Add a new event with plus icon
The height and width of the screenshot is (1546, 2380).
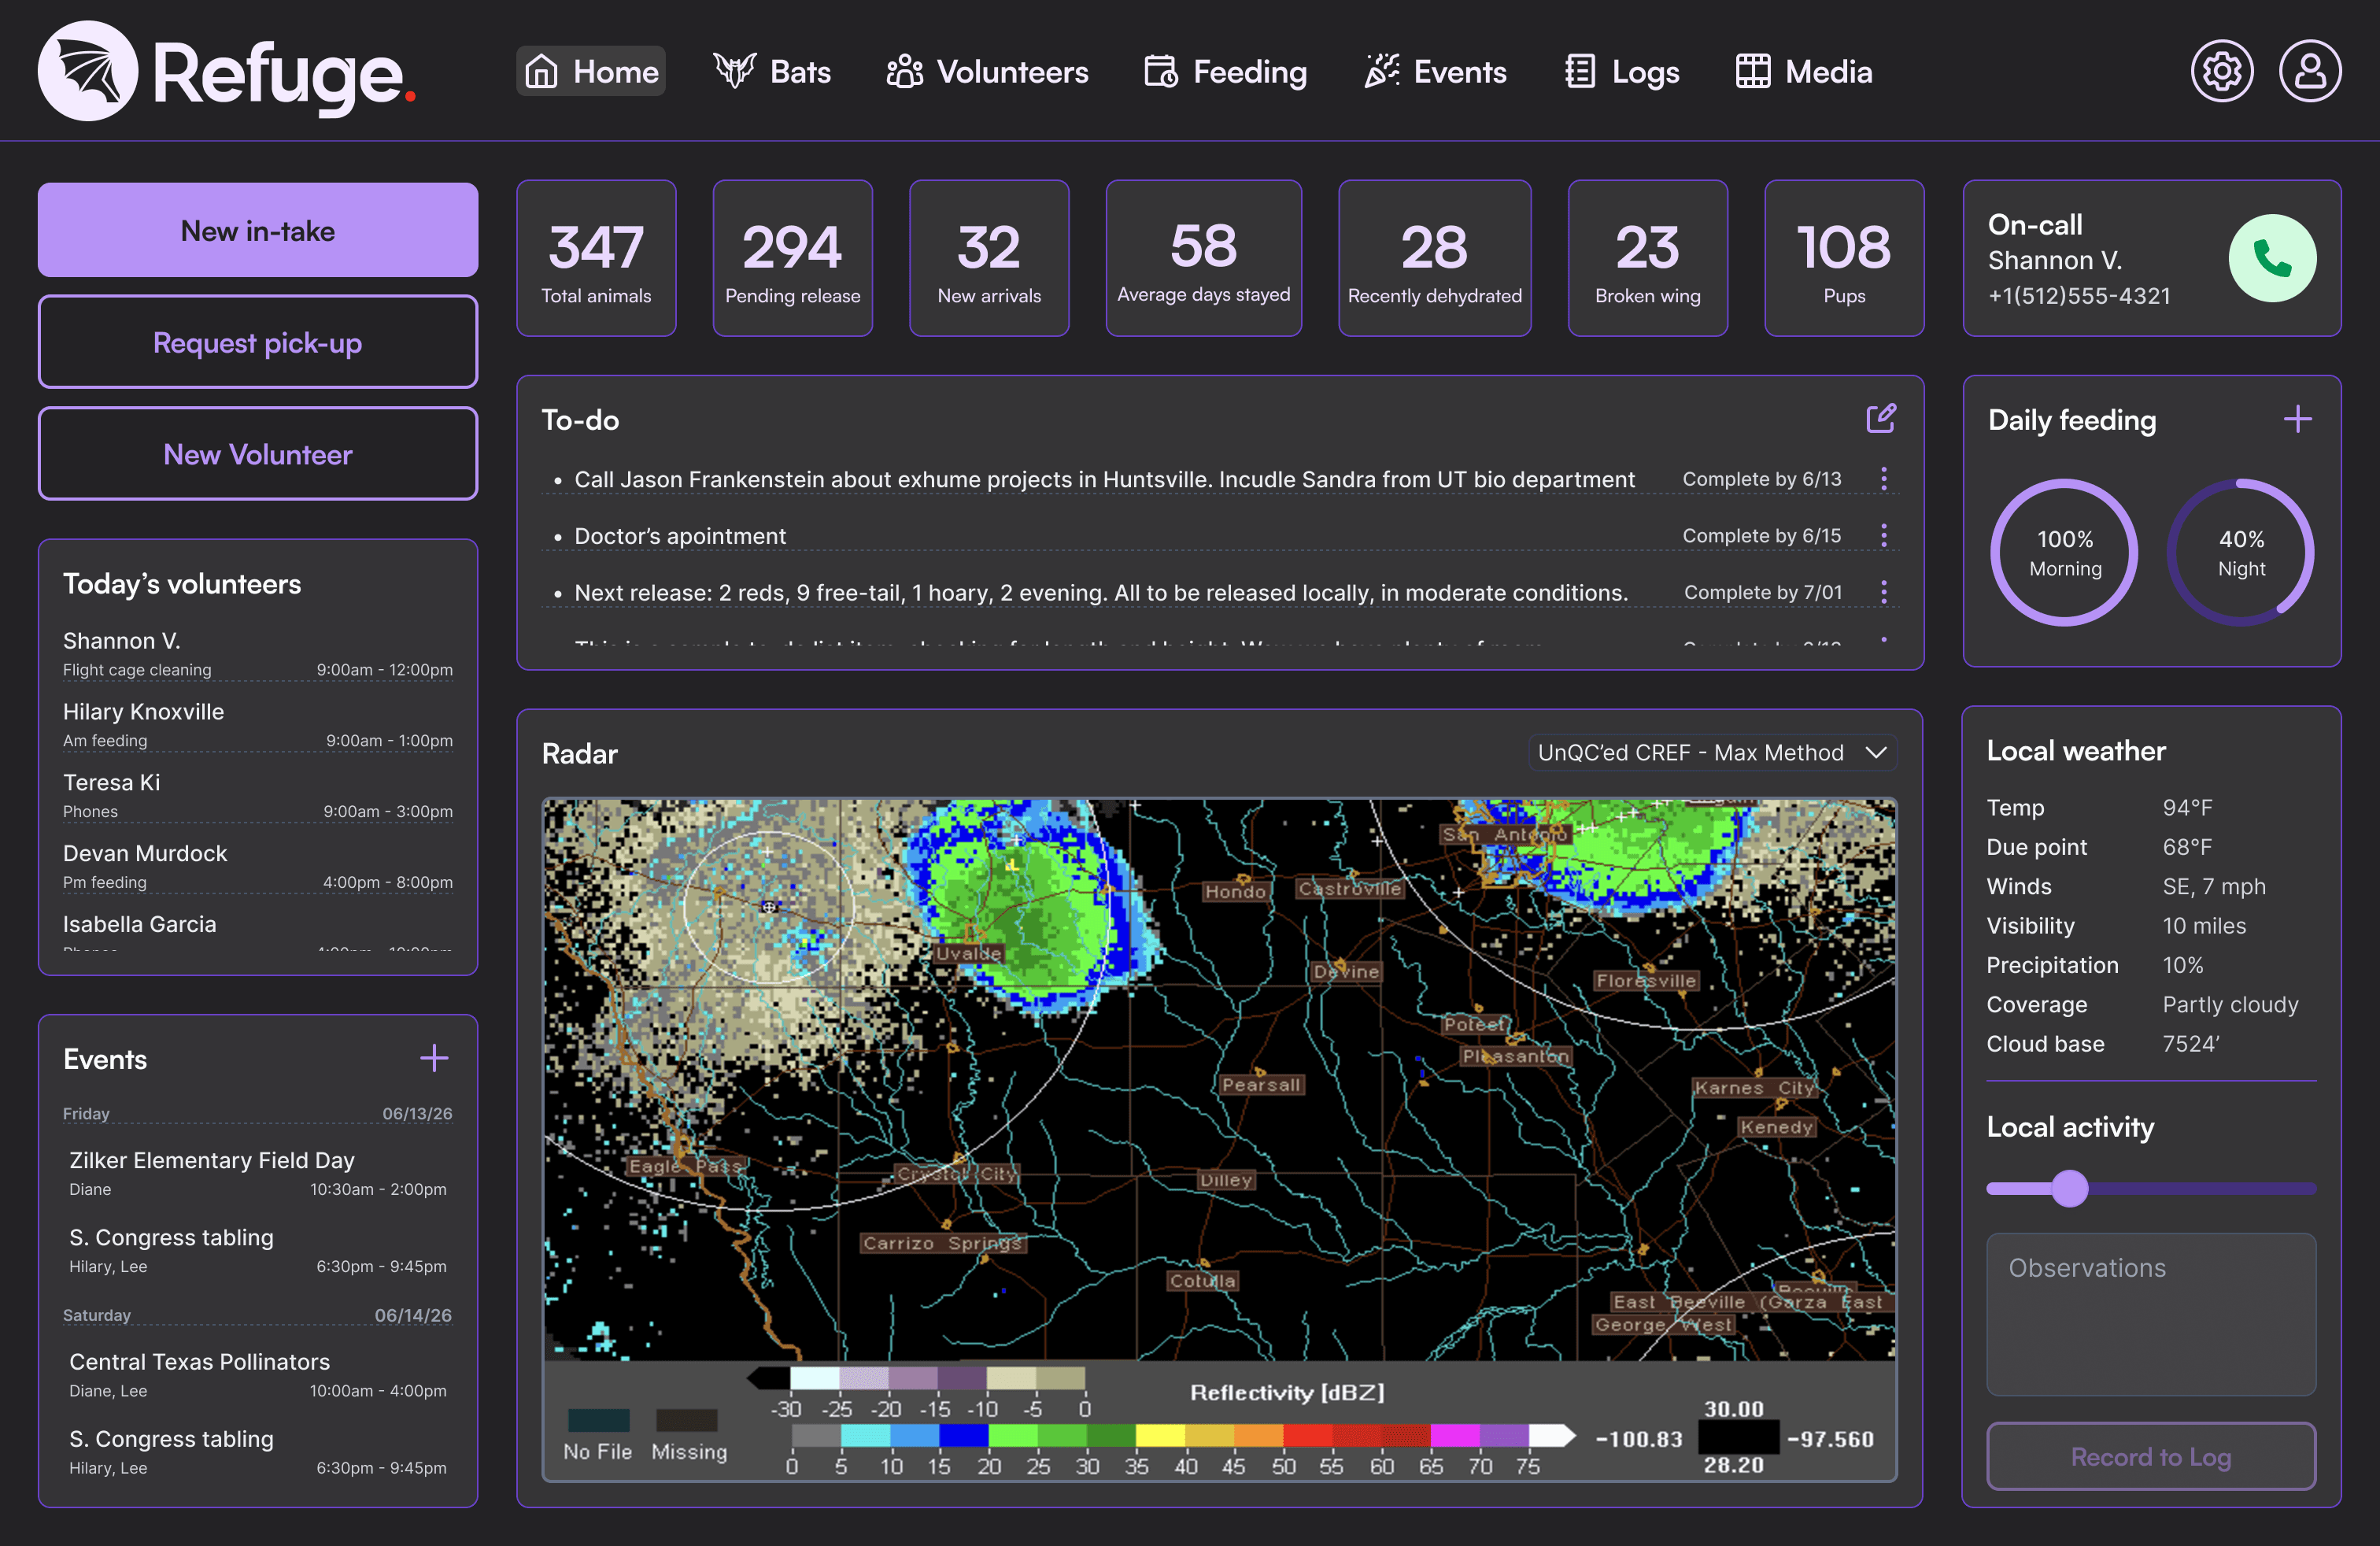433,1058
